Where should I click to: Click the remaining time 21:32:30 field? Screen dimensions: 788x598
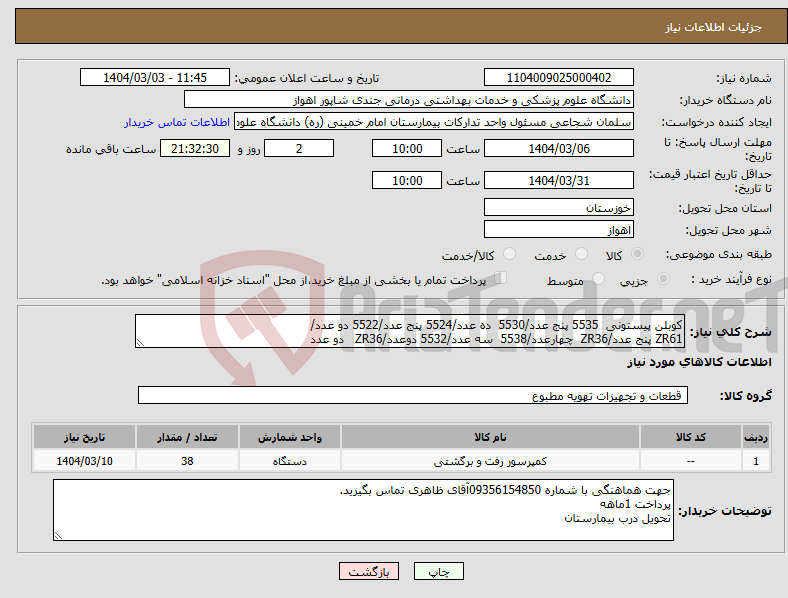[195, 148]
